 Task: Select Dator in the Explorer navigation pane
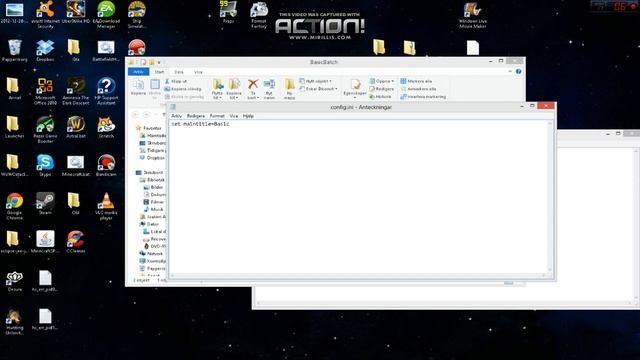(x=149, y=224)
